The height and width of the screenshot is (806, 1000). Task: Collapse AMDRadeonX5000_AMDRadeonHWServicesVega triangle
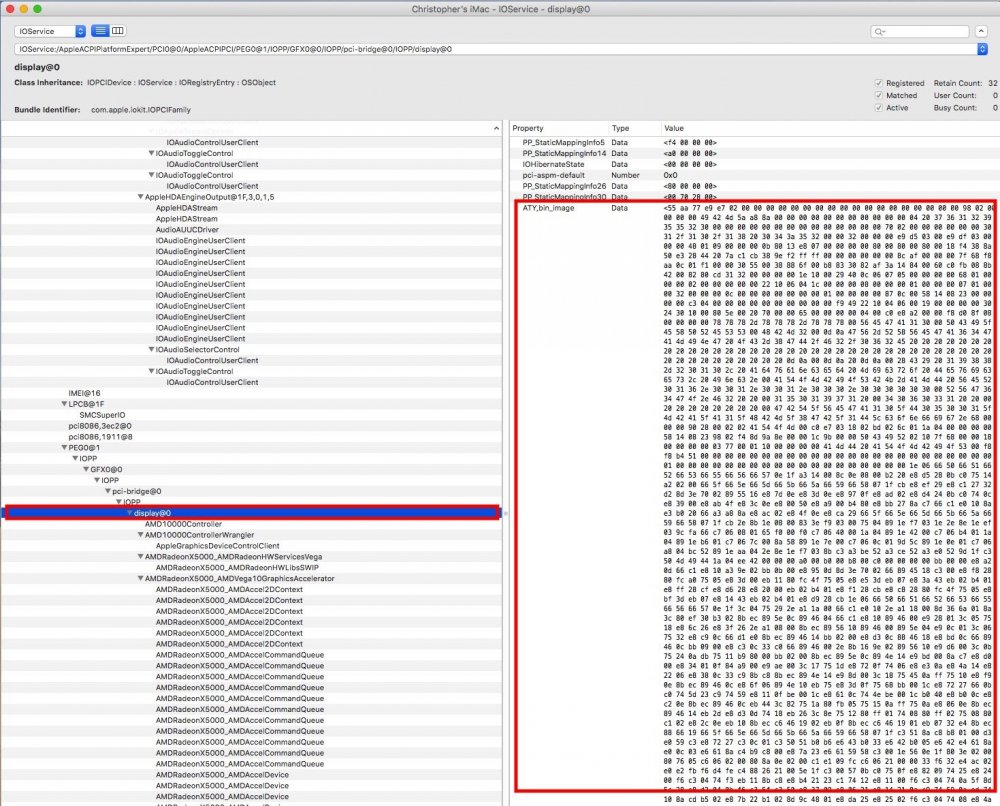140,557
